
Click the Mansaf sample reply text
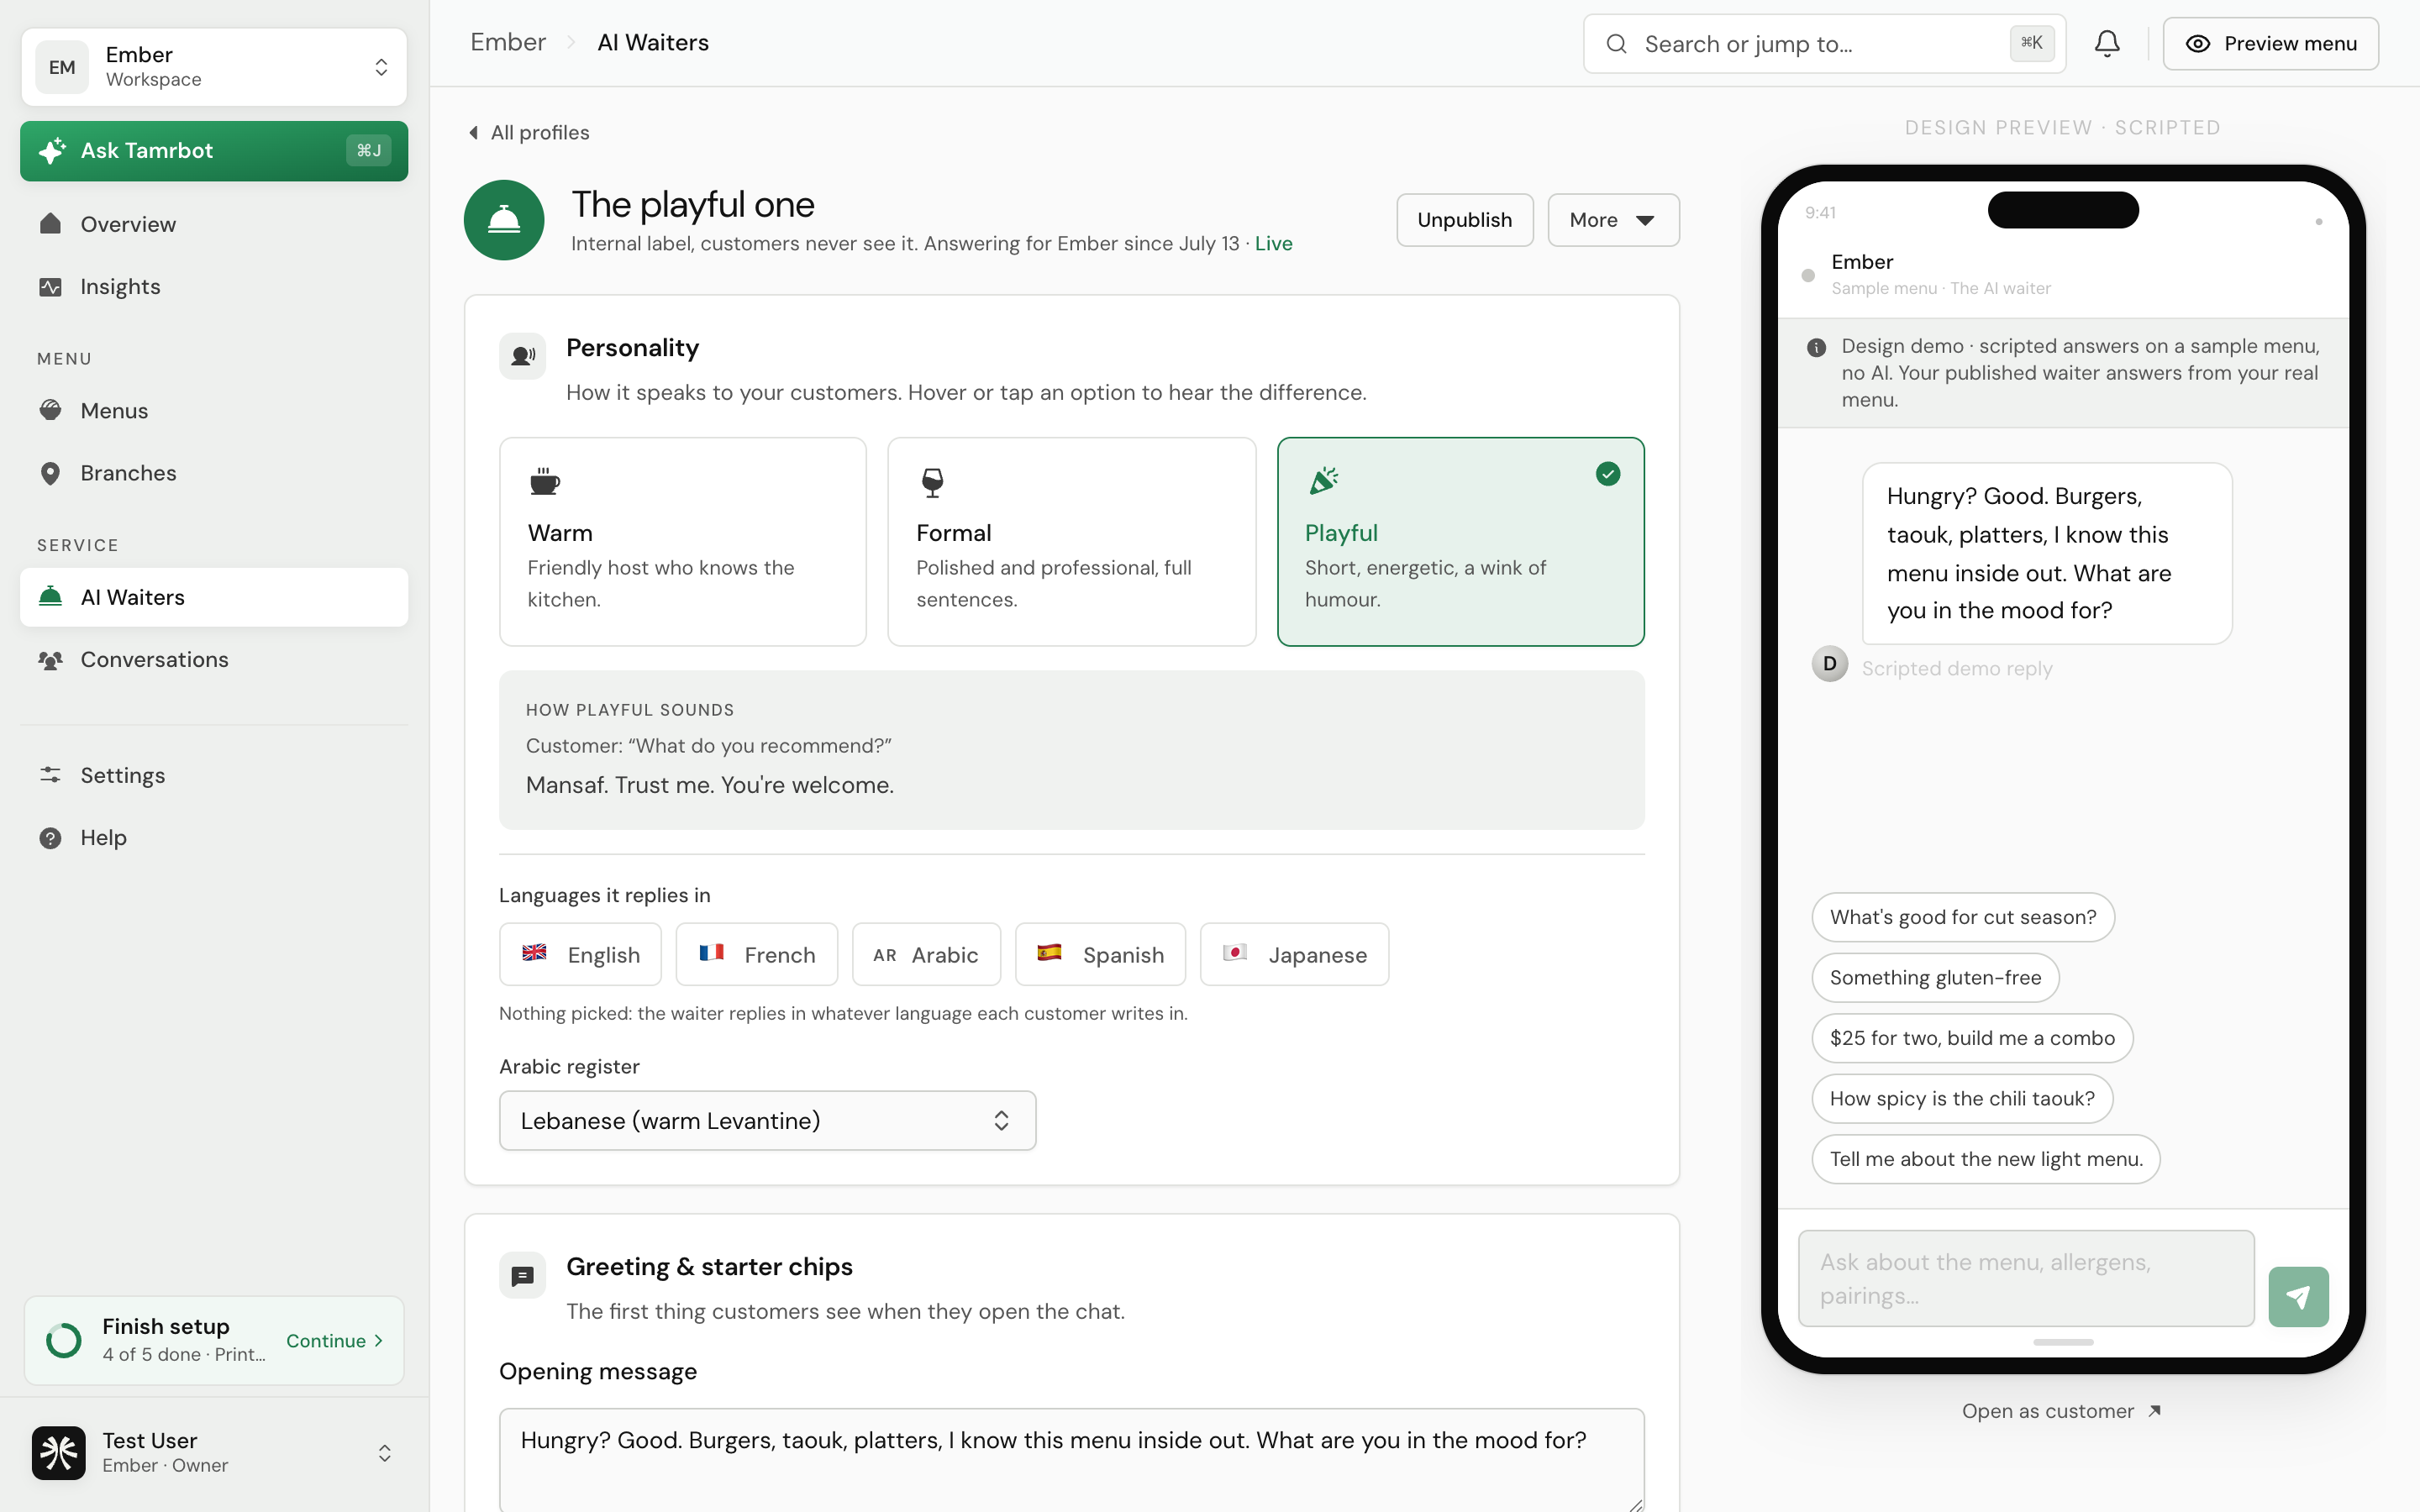[709, 785]
